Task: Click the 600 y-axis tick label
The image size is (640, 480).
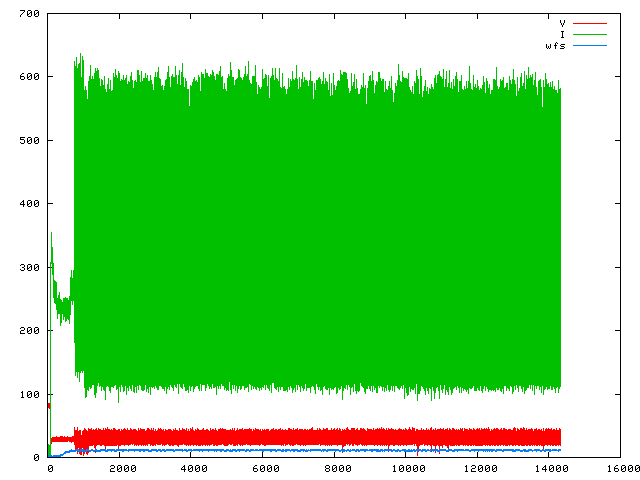Action: (28, 77)
